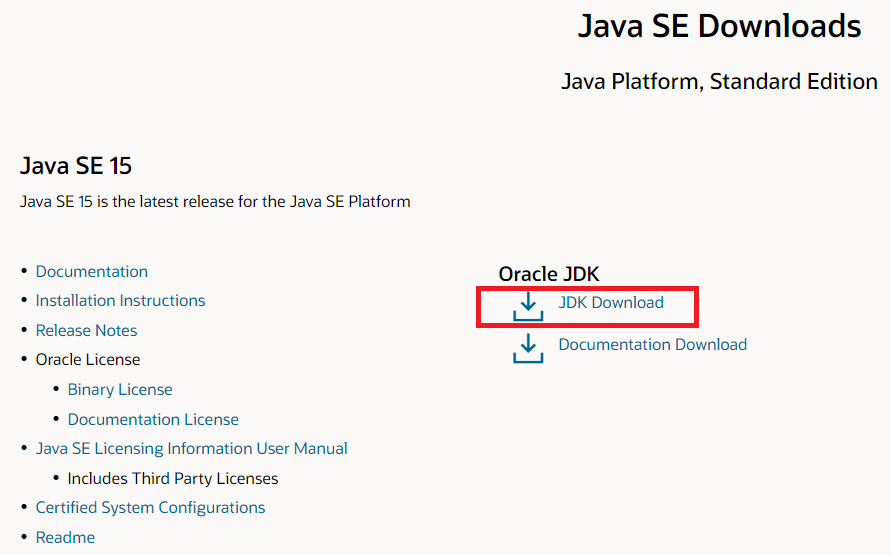
Task: Open the Documentation License link
Action: pos(153,419)
